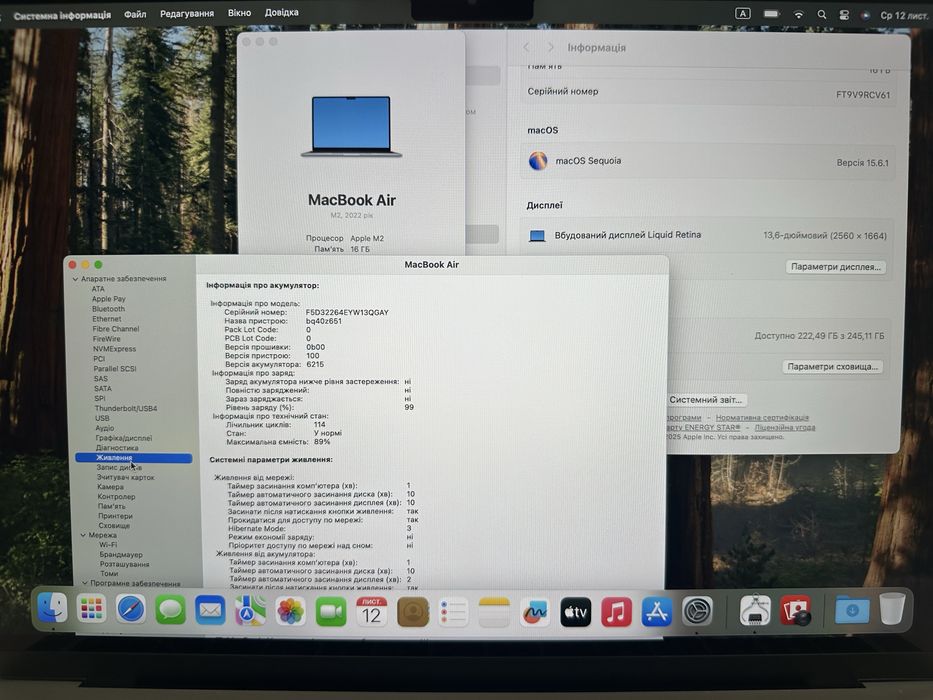Open Launchpad in the Dock
Screen dimensions: 933x700
point(92,610)
